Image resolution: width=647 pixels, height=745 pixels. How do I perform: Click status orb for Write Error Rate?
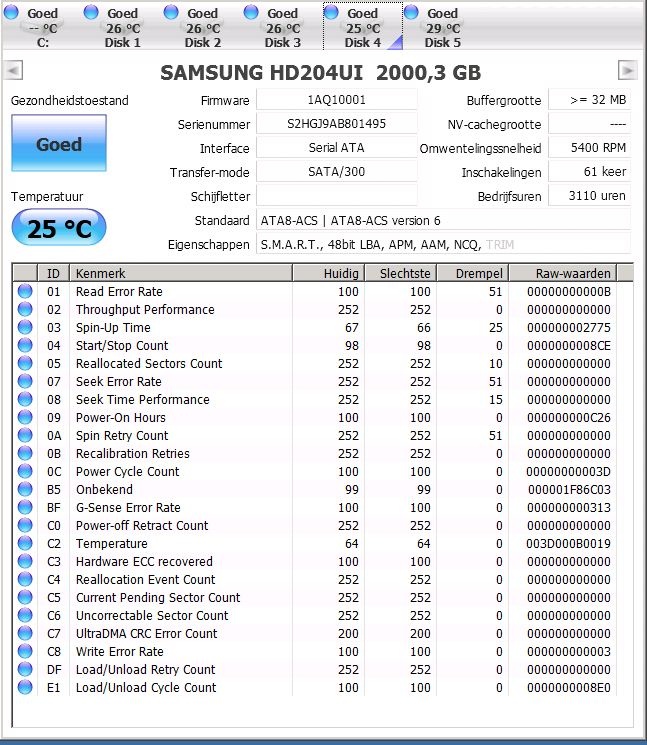tap(25, 651)
